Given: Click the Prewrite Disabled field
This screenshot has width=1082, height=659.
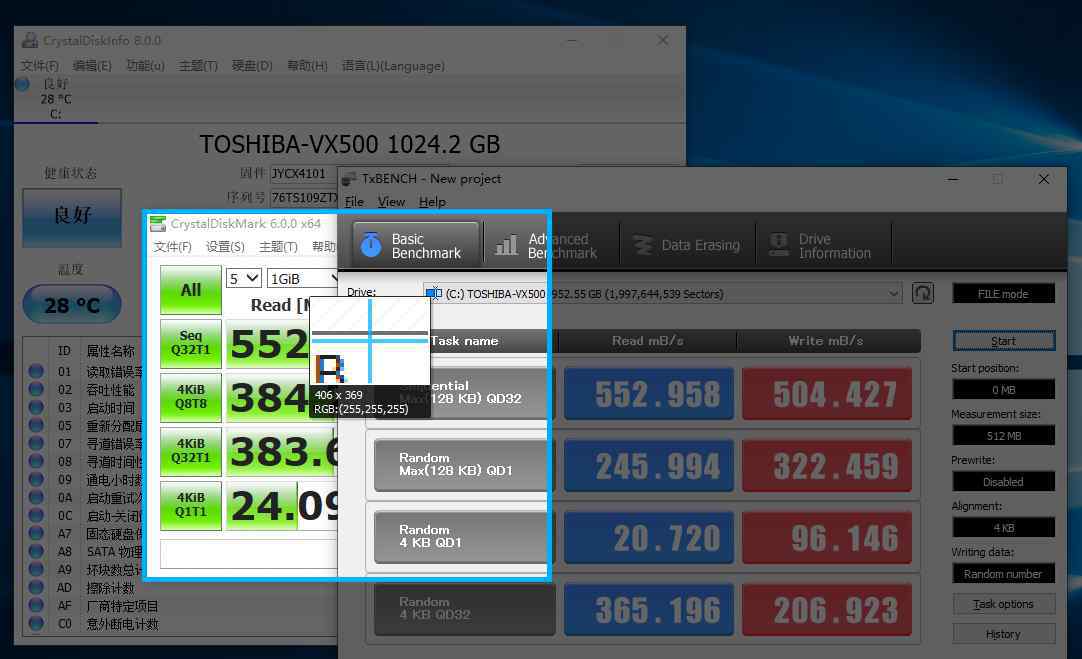Looking at the screenshot, I should tap(1003, 482).
